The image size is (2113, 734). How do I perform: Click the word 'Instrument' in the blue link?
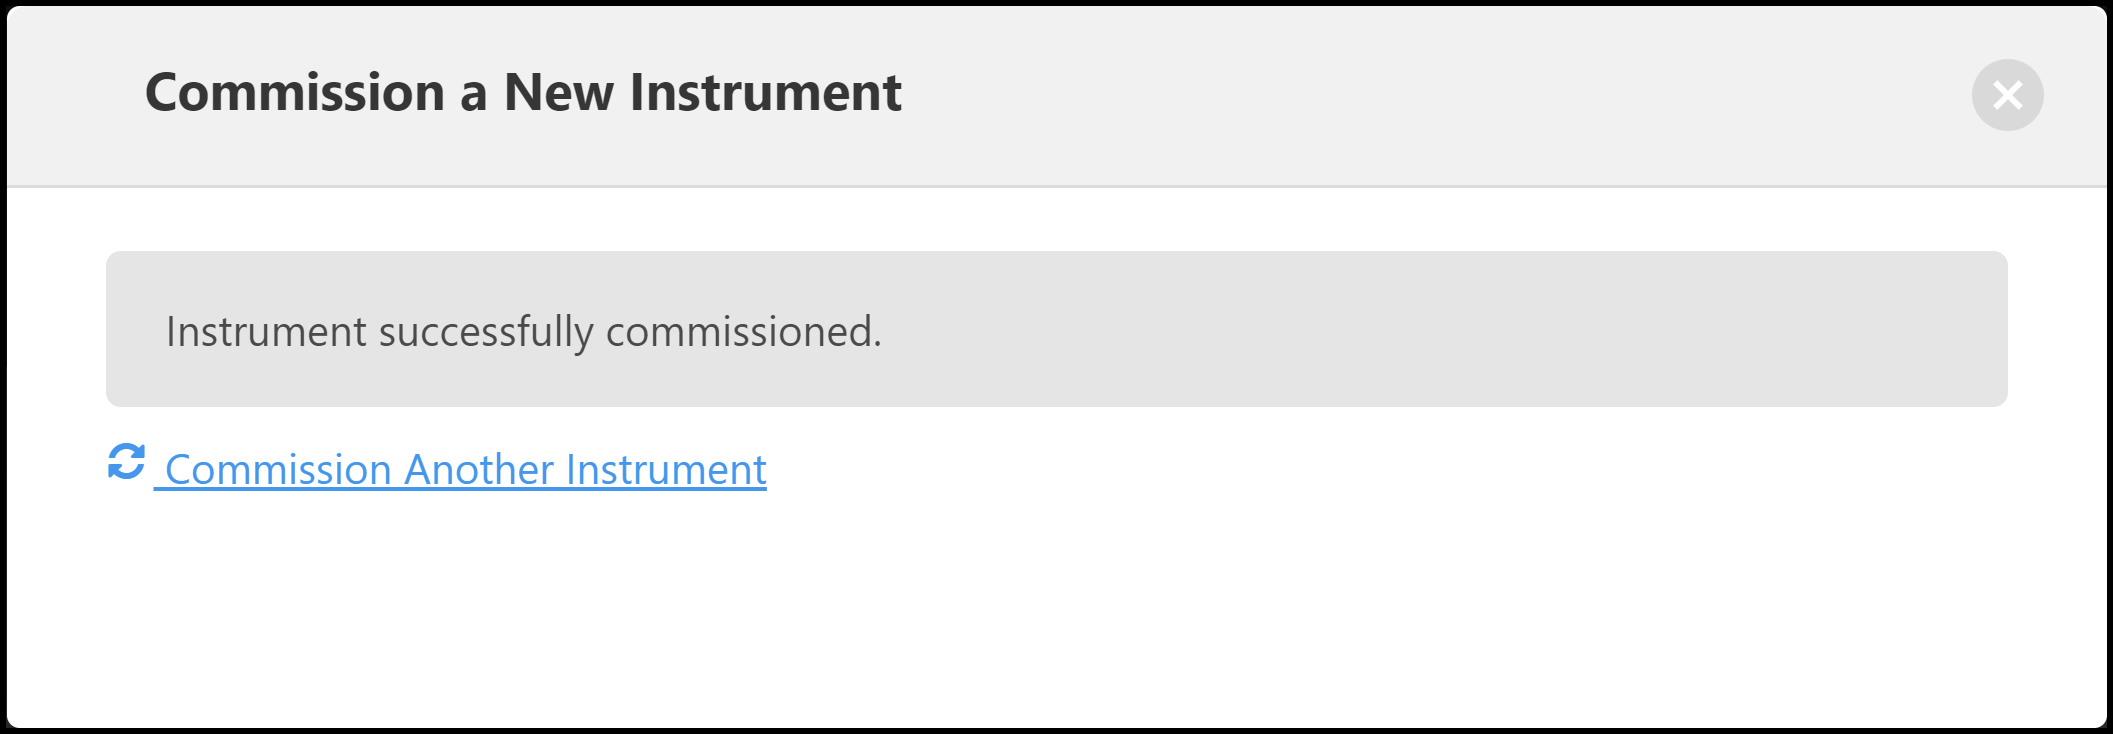(666, 470)
